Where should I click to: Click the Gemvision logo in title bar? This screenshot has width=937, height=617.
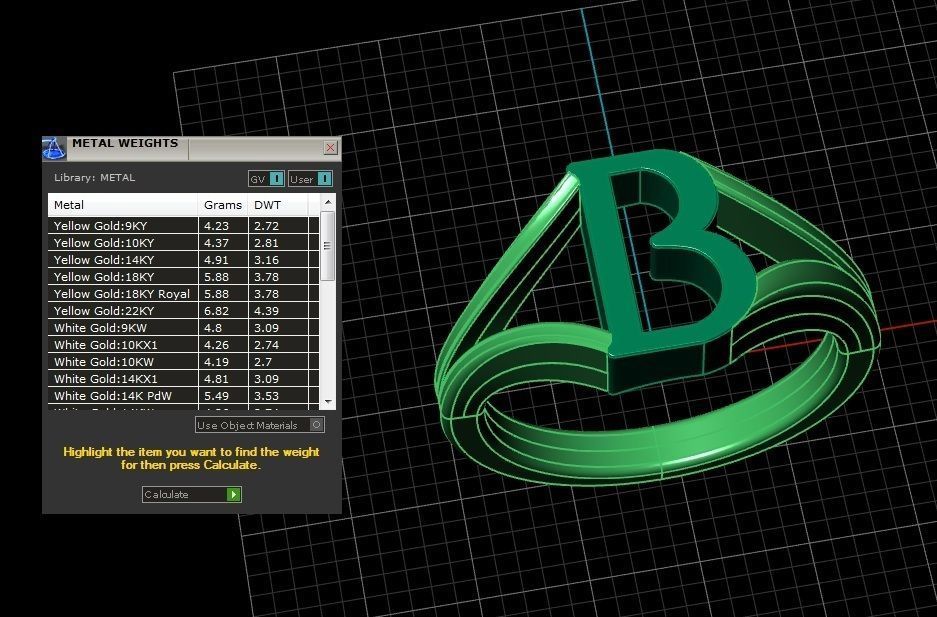point(55,147)
